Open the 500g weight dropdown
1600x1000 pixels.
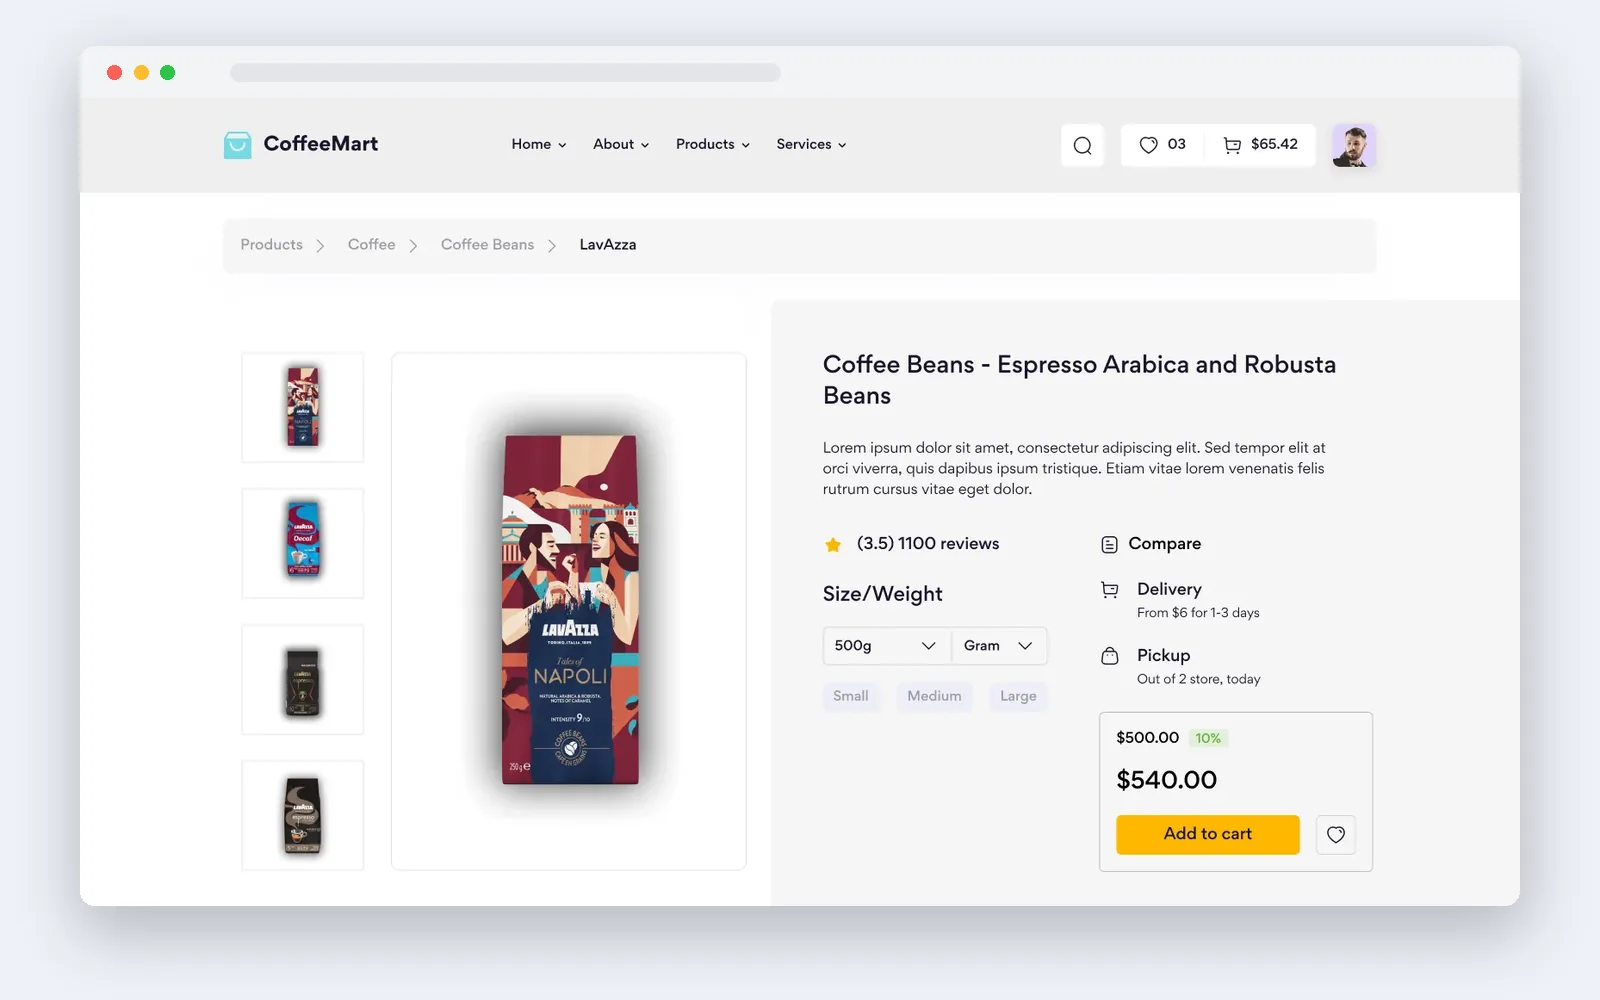point(887,646)
